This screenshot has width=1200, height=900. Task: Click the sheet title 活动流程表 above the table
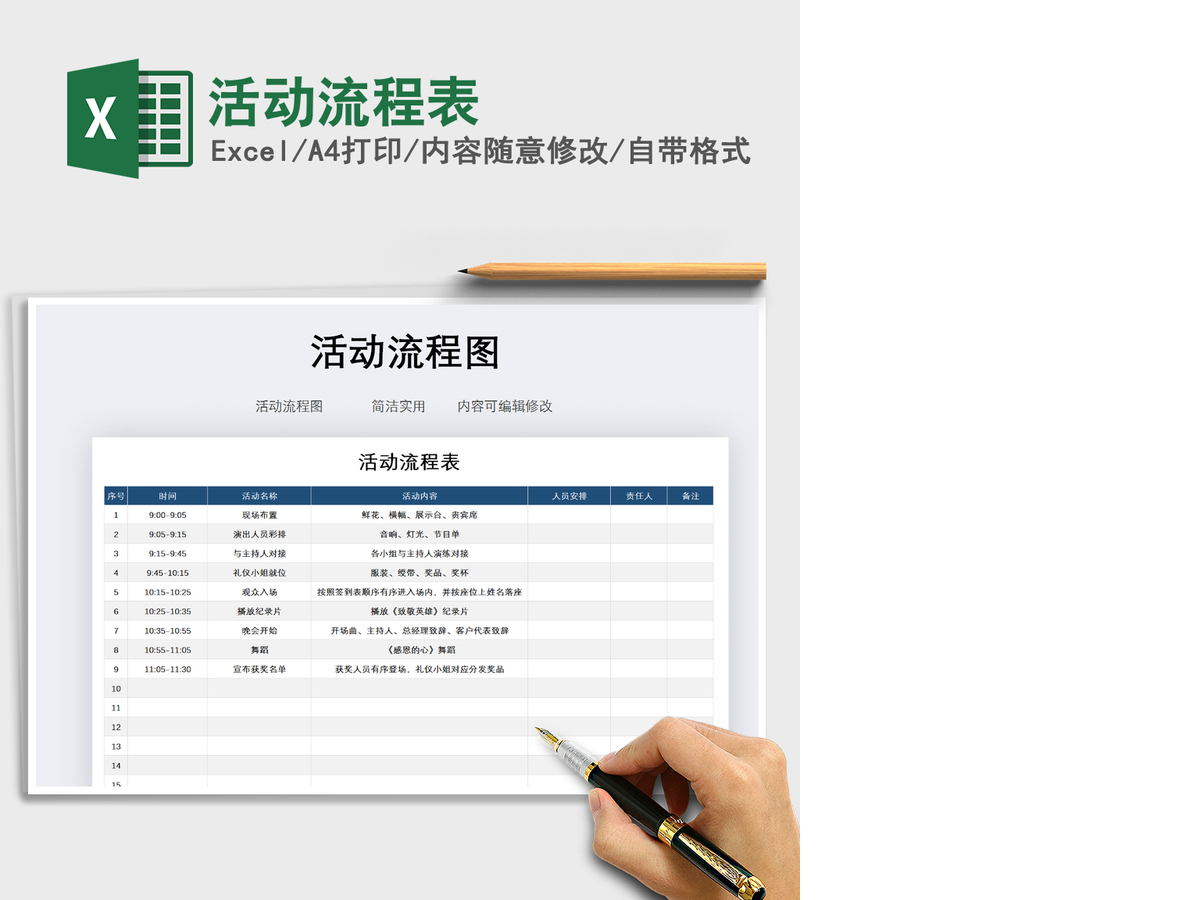(x=409, y=462)
